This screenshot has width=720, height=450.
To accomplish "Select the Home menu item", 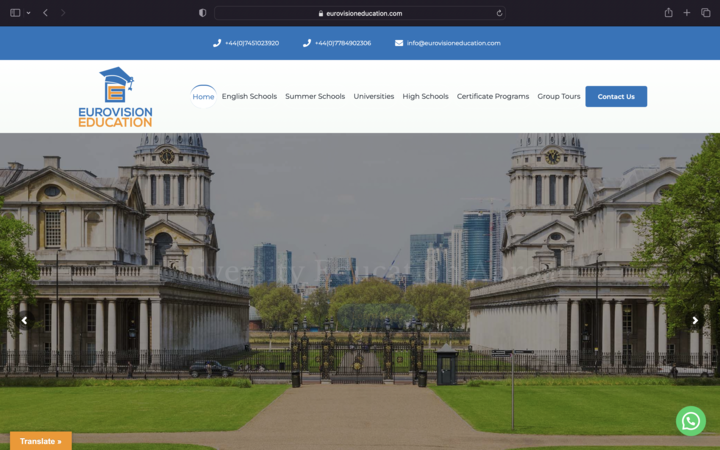I will point(203,96).
